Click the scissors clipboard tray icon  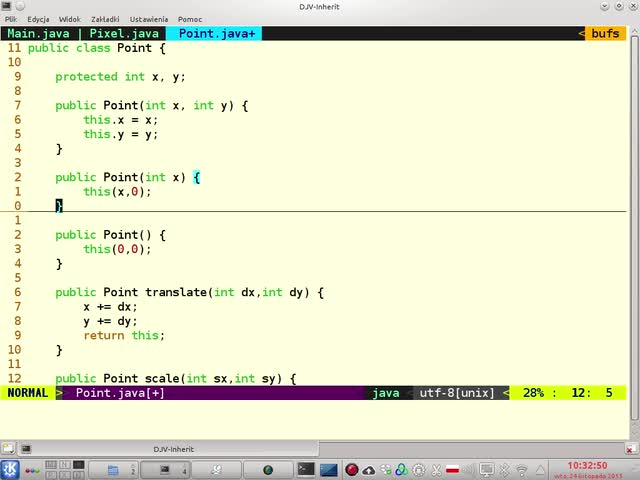click(x=436, y=470)
